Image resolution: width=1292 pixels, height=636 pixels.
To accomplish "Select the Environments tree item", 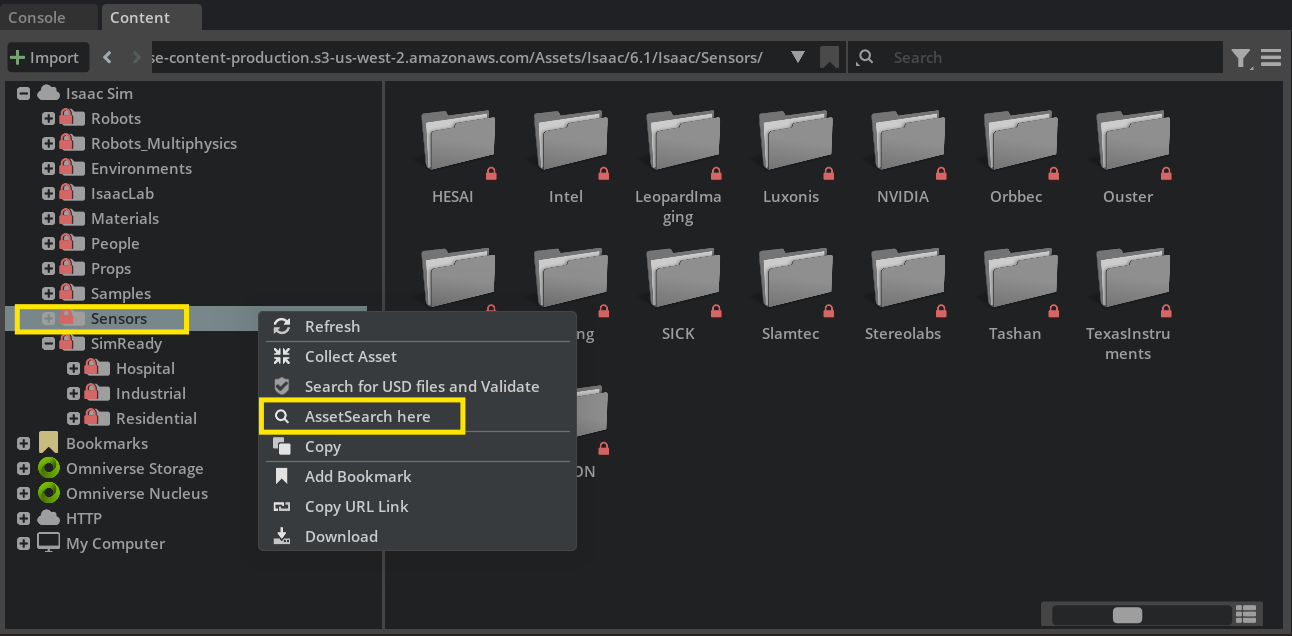I will coord(141,168).
